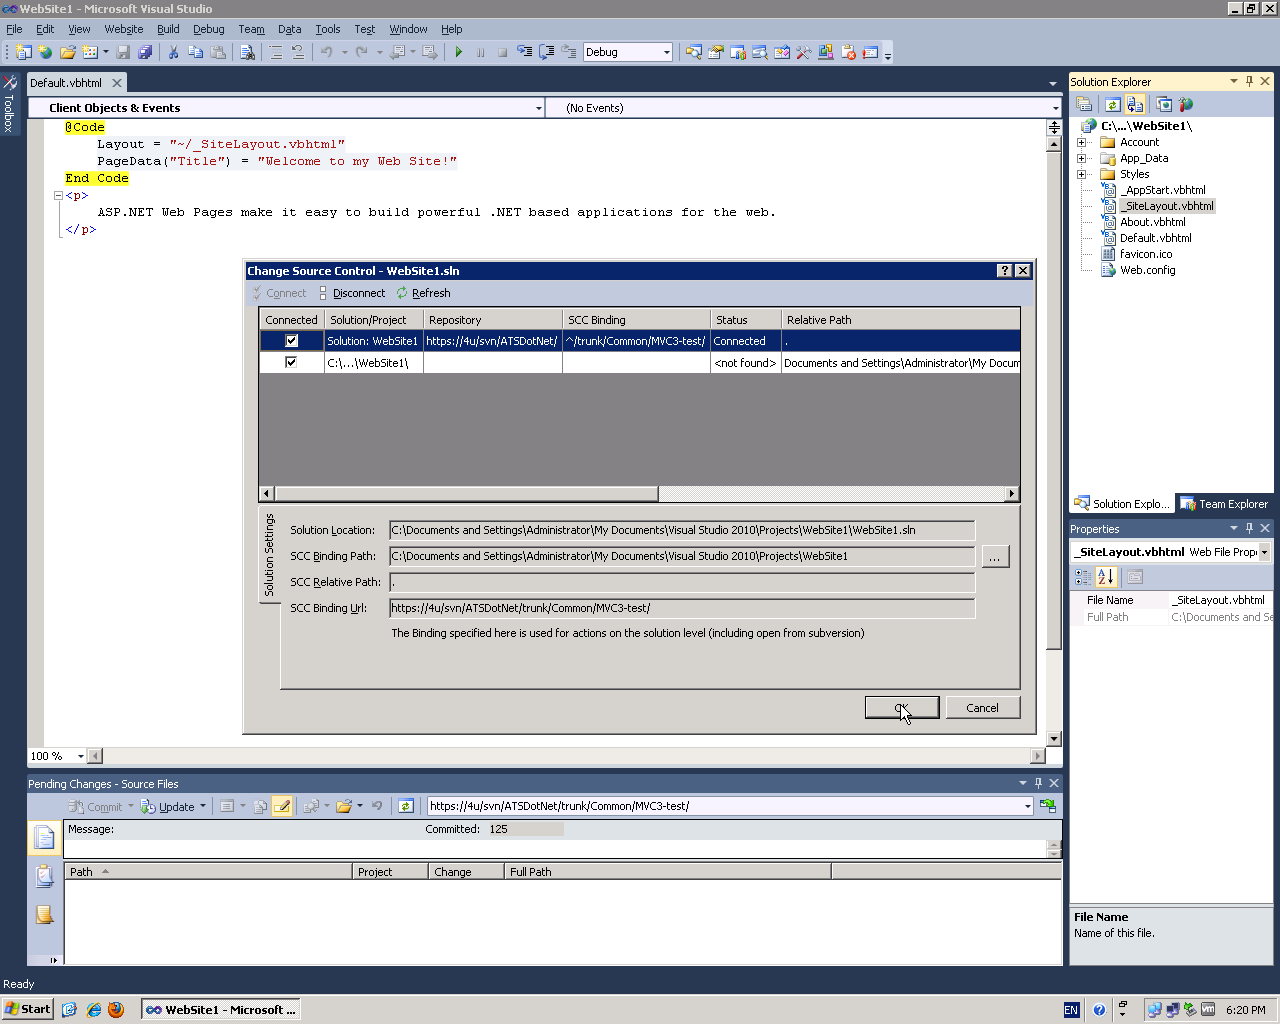Click the SCC Binding Url field
Screen dimensions: 1280x1024
682,608
